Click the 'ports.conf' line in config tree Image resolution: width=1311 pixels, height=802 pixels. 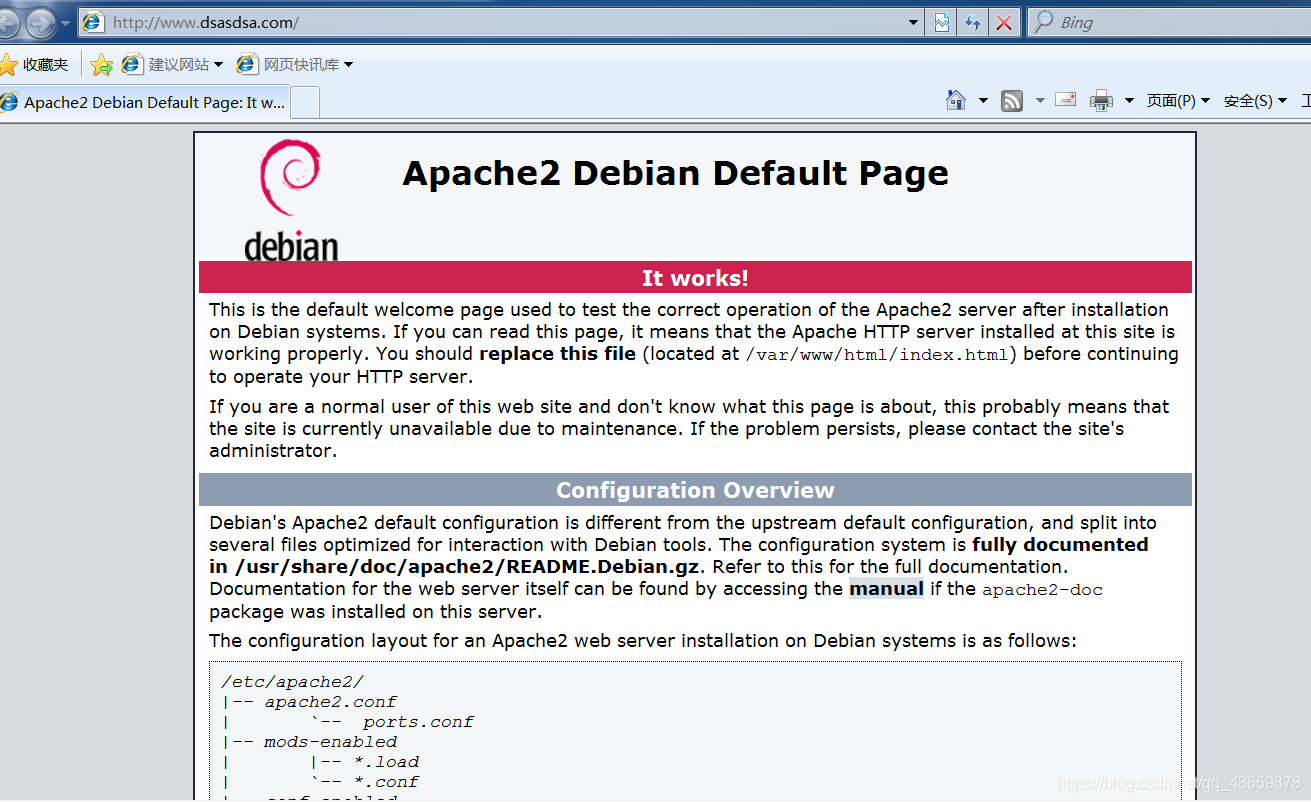pyautogui.click(x=418, y=722)
